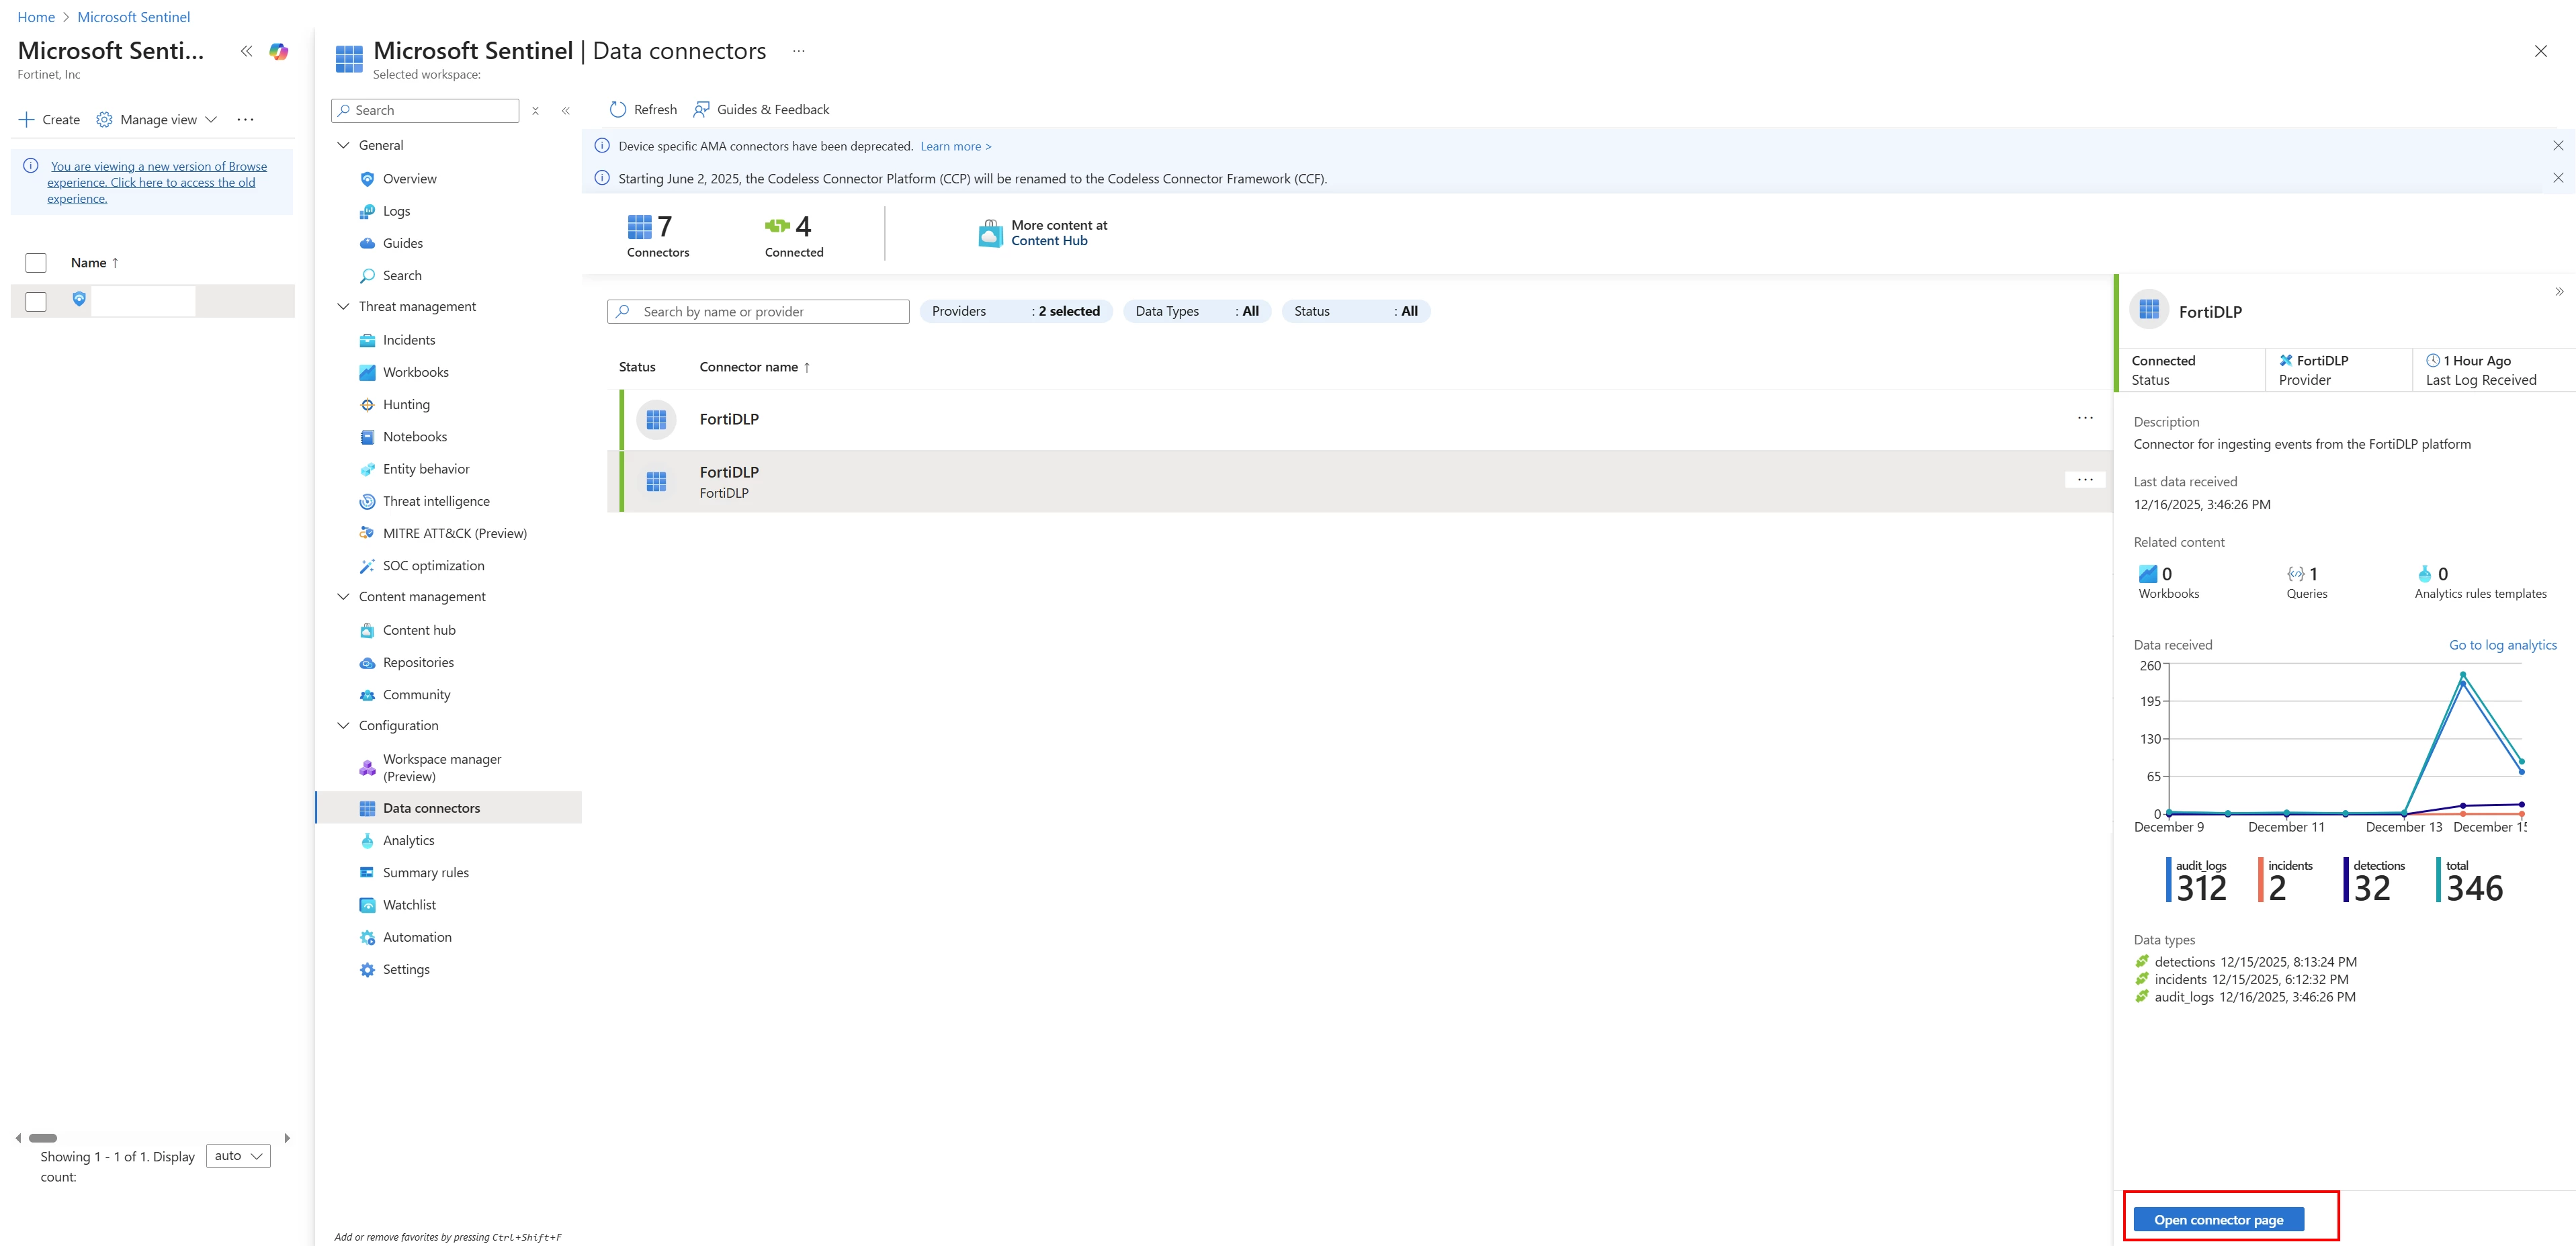Open Guides & Feedback
Image resolution: width=2576 pixels, height=1246 pixels.
761,110
